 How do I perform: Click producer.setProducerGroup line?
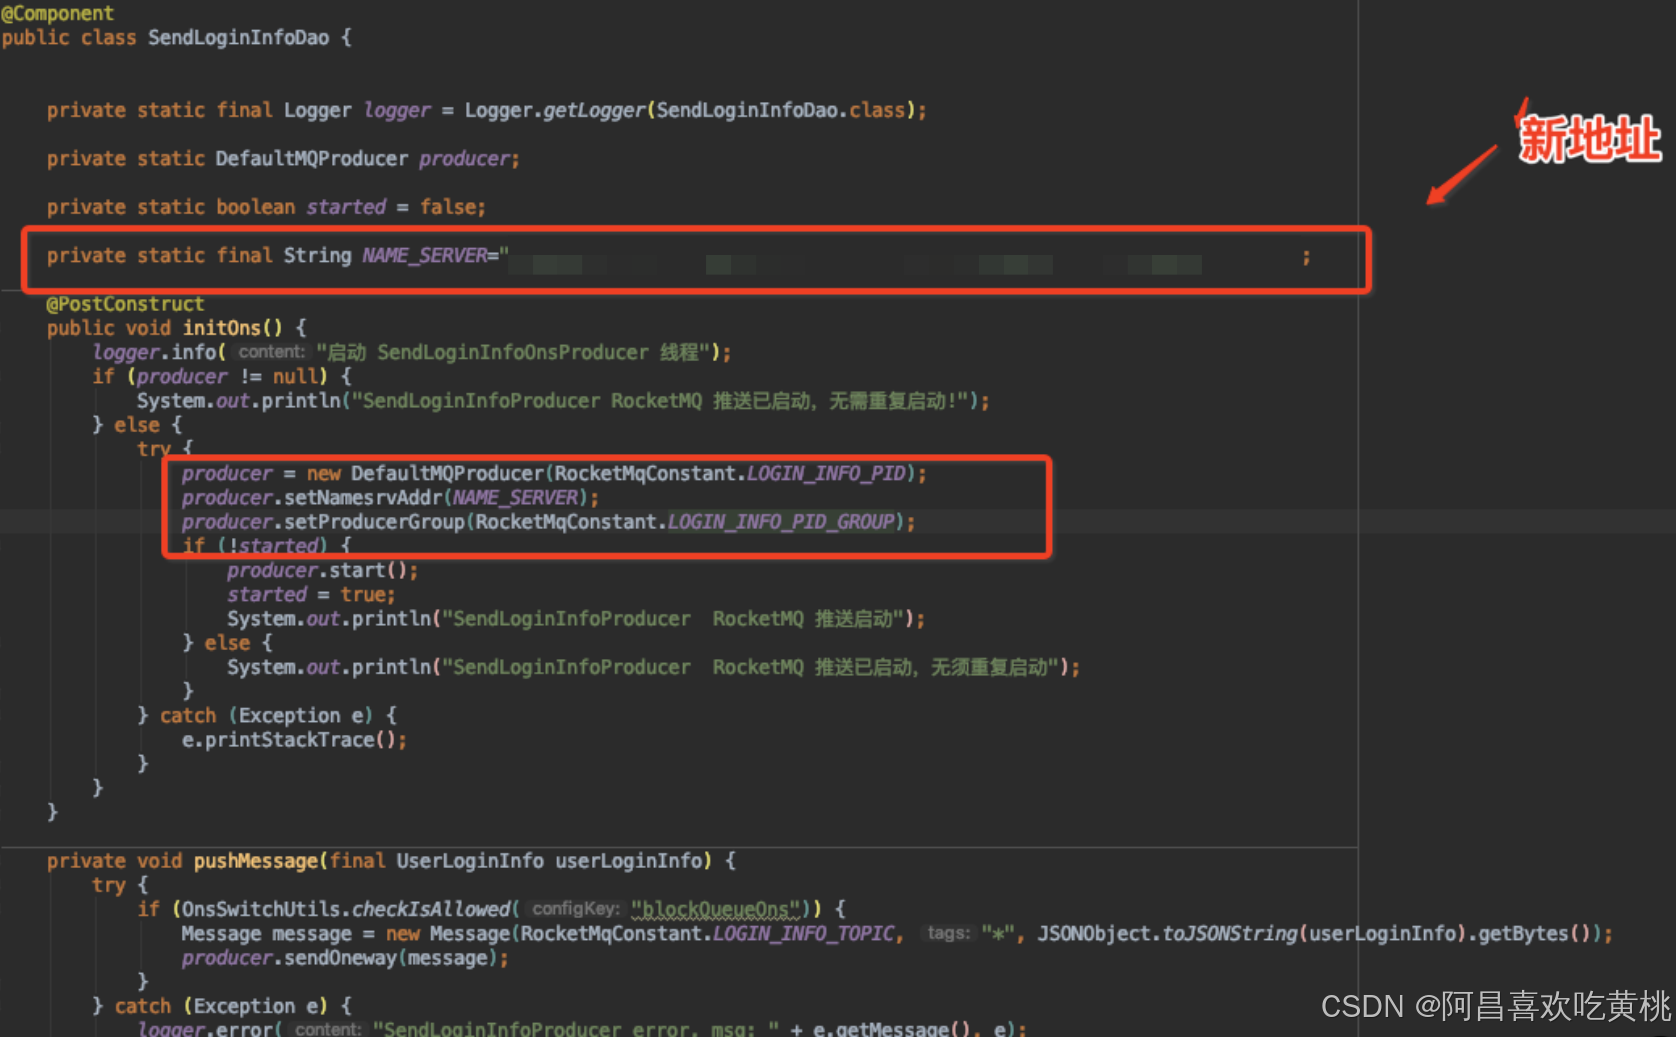[x=548, y=521]
